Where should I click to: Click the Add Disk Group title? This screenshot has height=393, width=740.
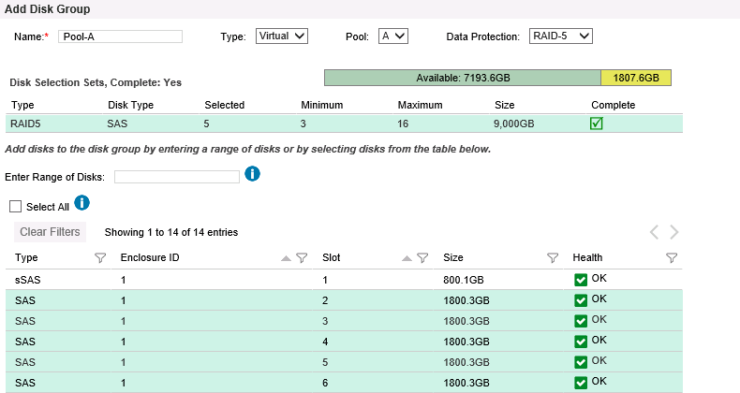(x=47, y=9)
